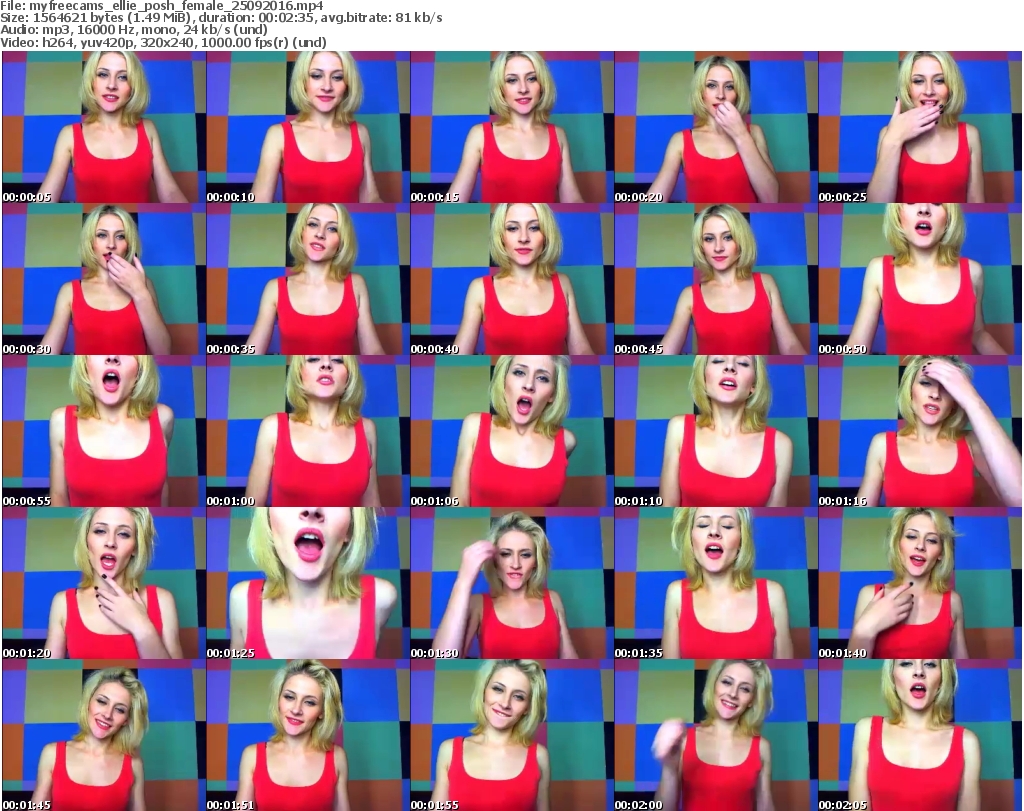Select the thumbnail at timestamp 00:01:20
Screen dimensions: 1024x811
[x=103, y=583]
